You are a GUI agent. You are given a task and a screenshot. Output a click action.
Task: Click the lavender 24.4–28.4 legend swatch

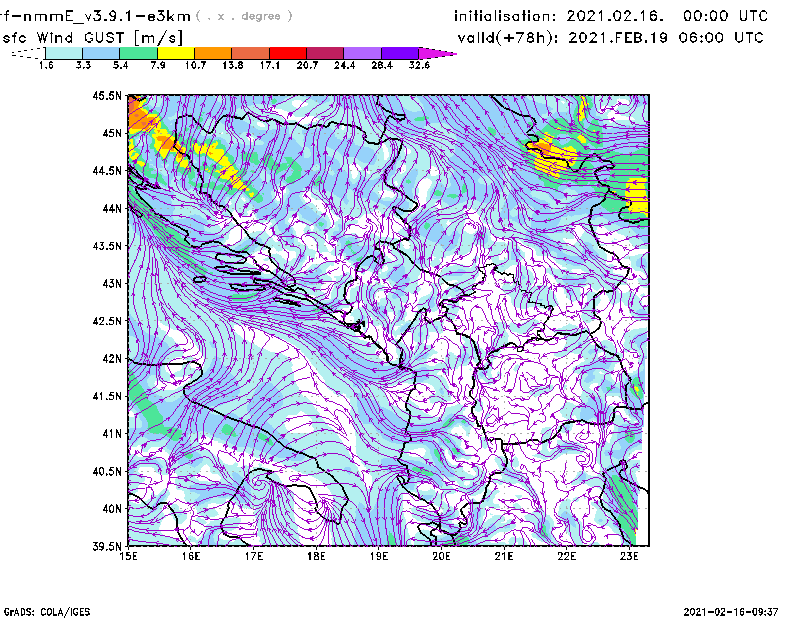(363, 53)
